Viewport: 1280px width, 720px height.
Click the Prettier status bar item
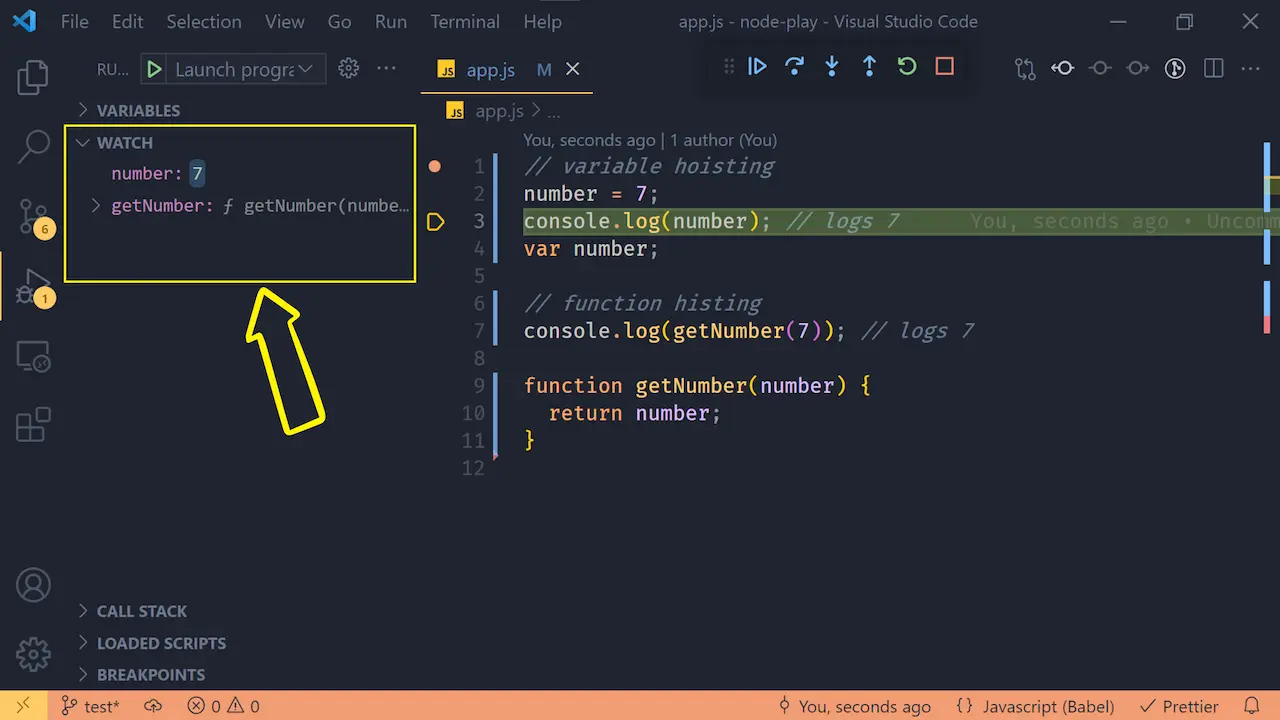tap(1179, 706)
